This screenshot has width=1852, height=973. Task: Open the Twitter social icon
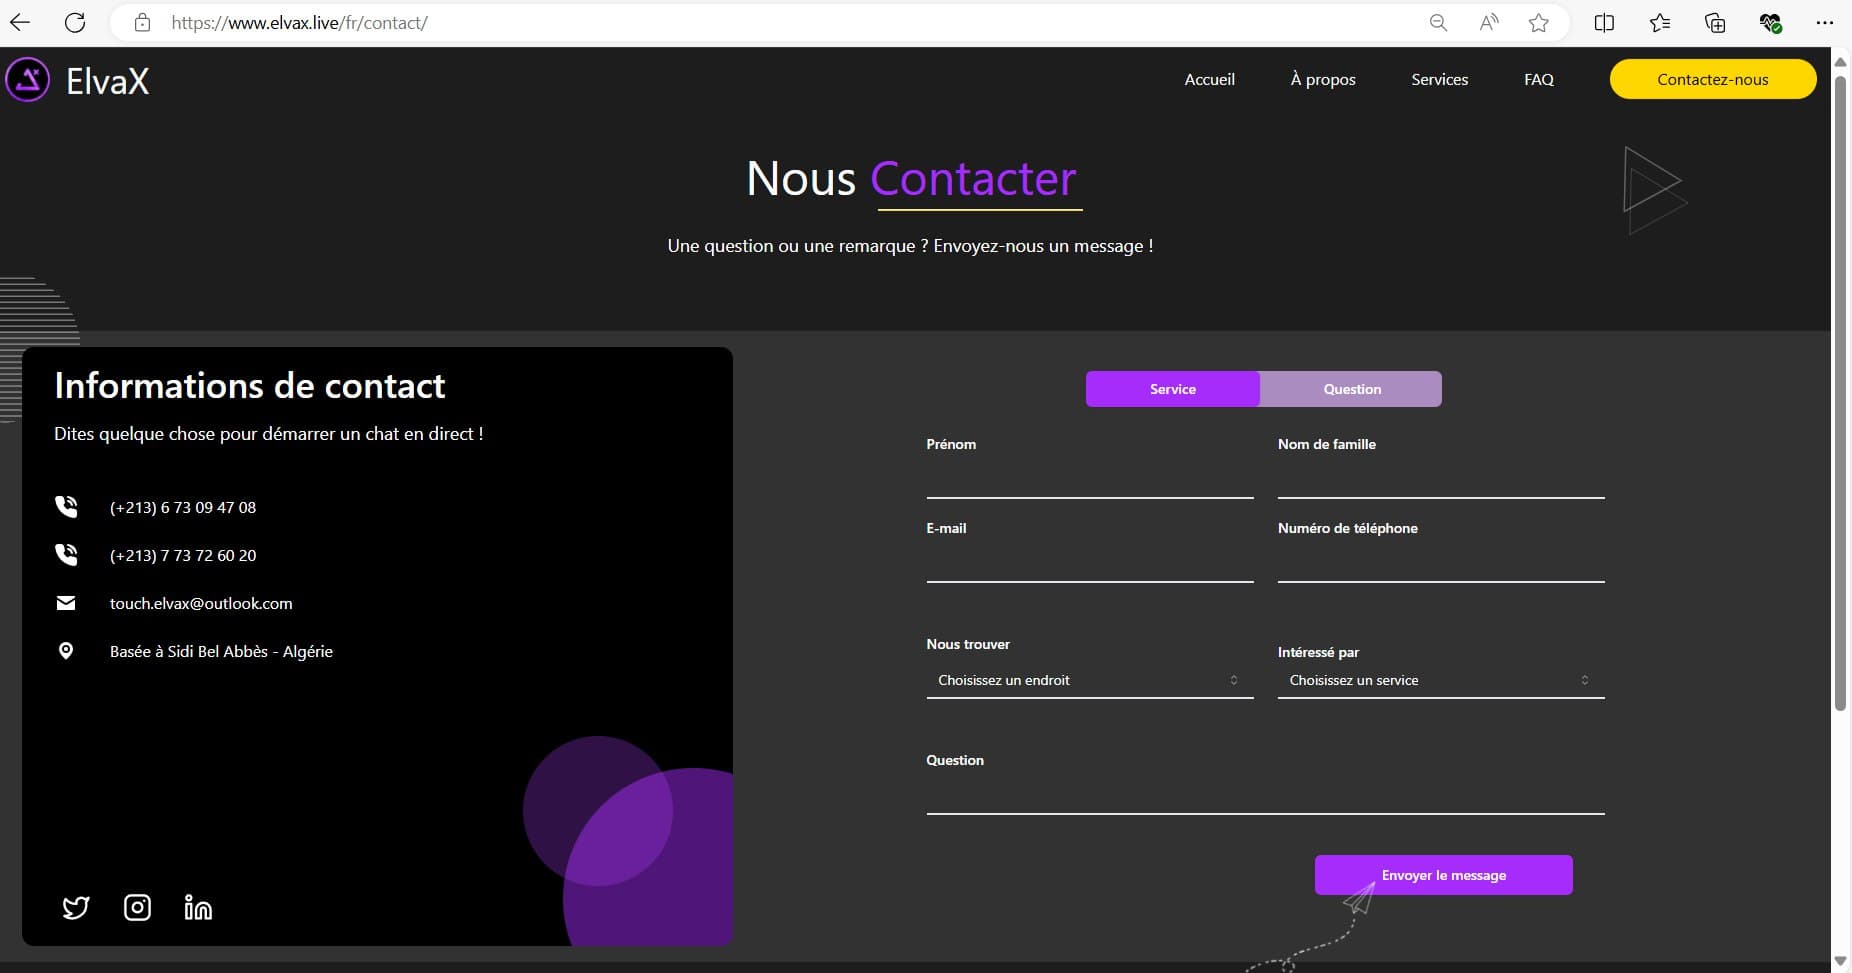click(76, 907)
